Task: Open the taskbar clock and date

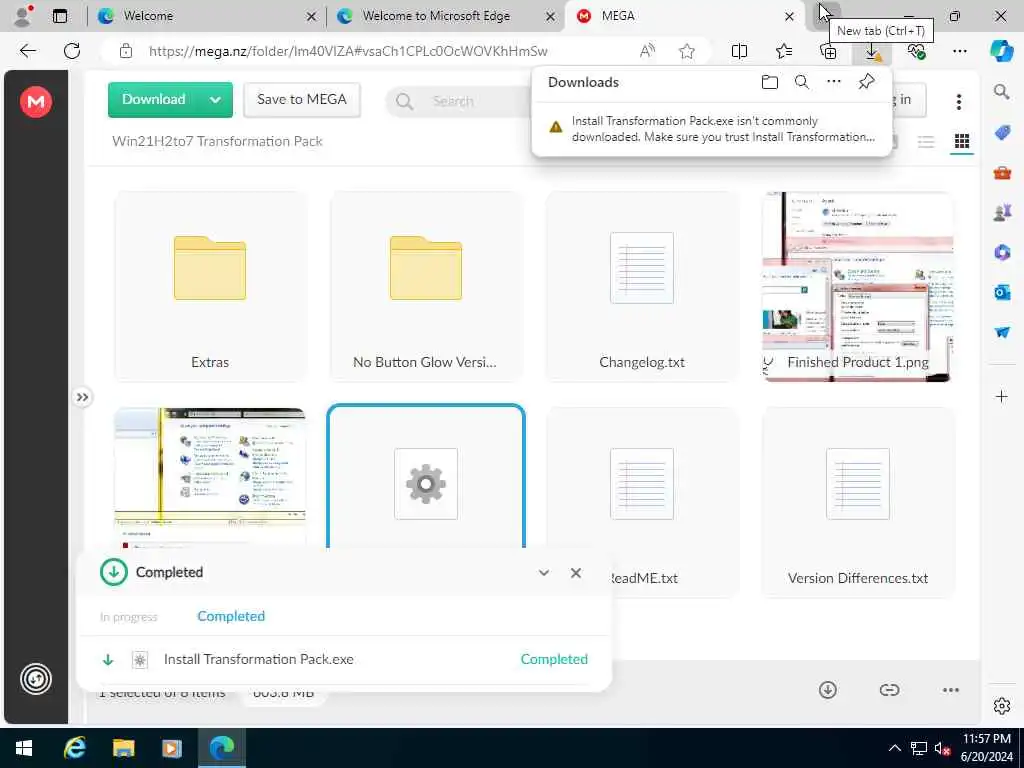Action: click(986, 748)
